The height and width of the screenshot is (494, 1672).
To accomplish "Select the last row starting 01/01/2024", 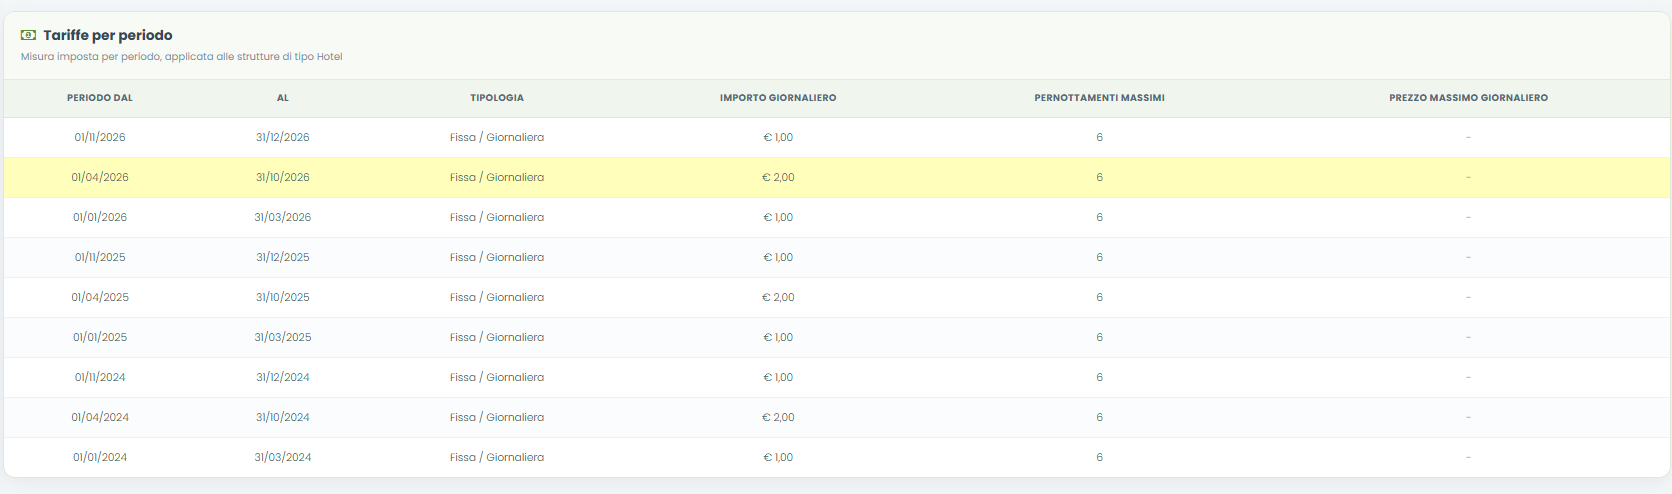I will tap(837, 457).
